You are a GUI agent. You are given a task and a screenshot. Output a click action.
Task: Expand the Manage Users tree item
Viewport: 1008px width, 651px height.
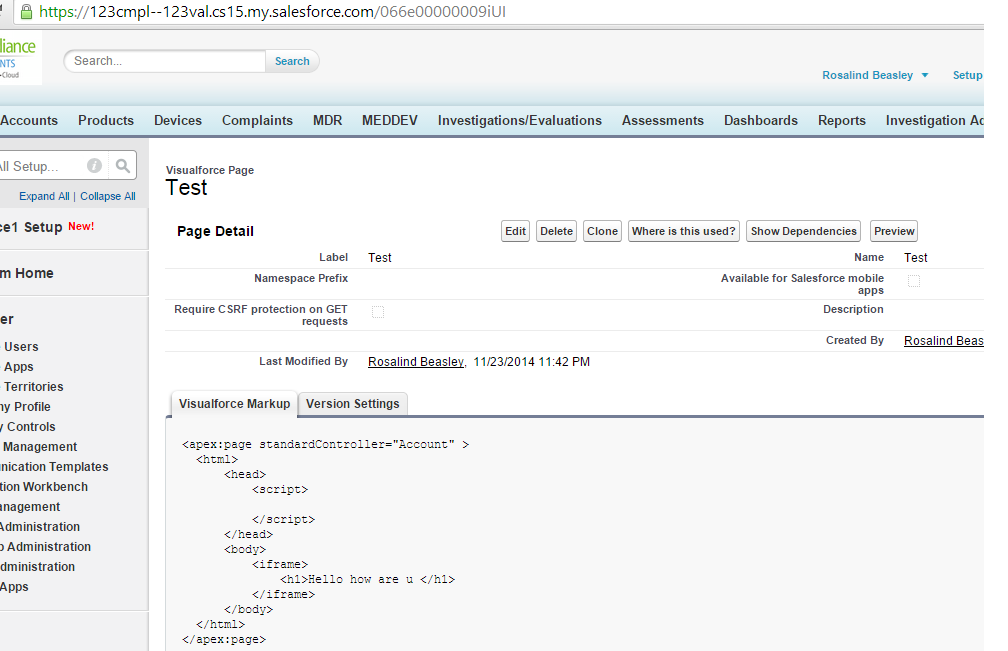[x=20, y=347]
